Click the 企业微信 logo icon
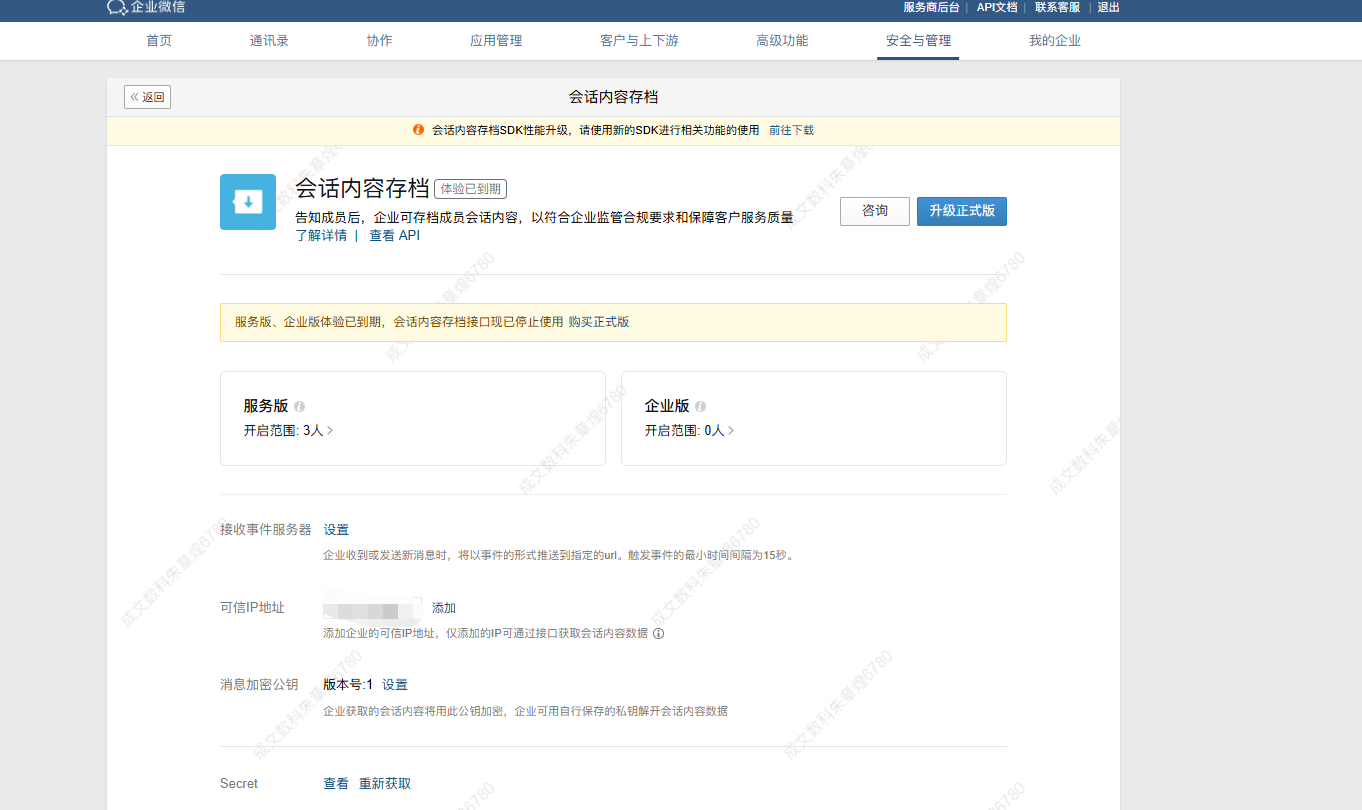The height and width of the screenshot is (810, 1362). (117, 7)
